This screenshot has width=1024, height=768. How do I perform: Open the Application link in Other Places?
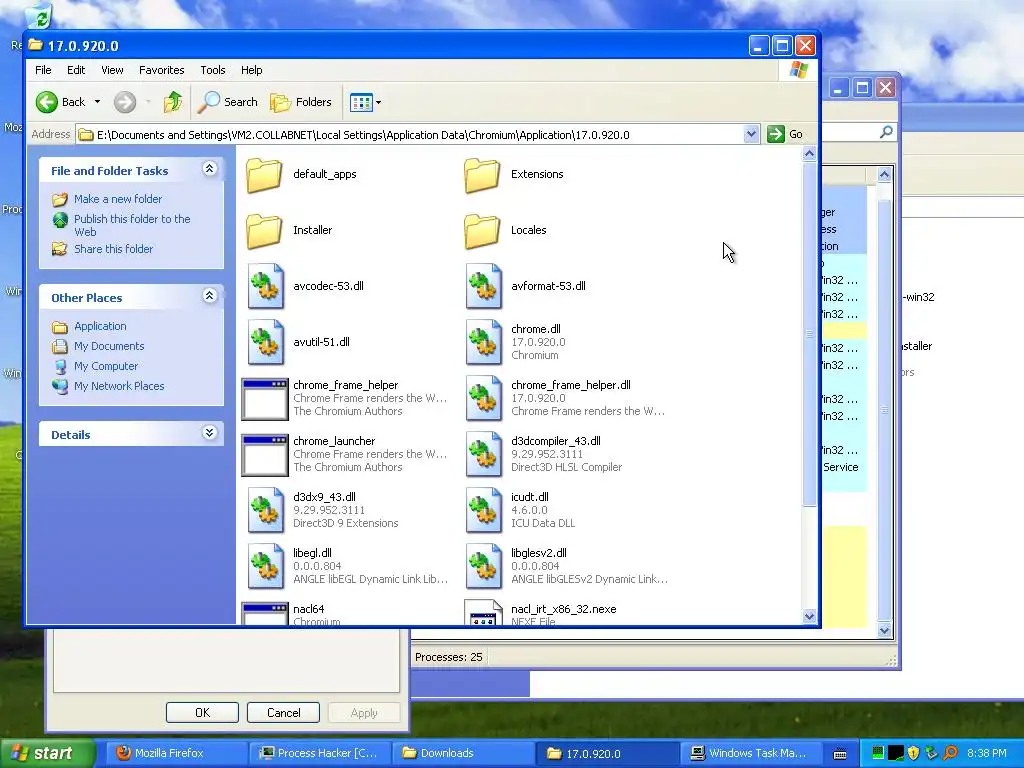click(x=100, y=326)
